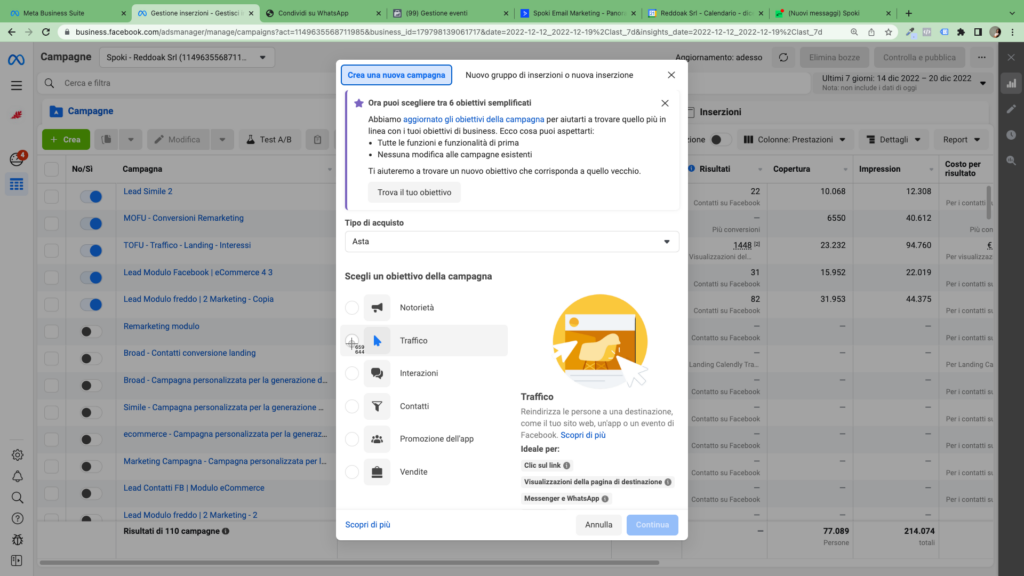Open the clock history icon in right panel
Screen dimensions: 1024x576
(1011, 135)
